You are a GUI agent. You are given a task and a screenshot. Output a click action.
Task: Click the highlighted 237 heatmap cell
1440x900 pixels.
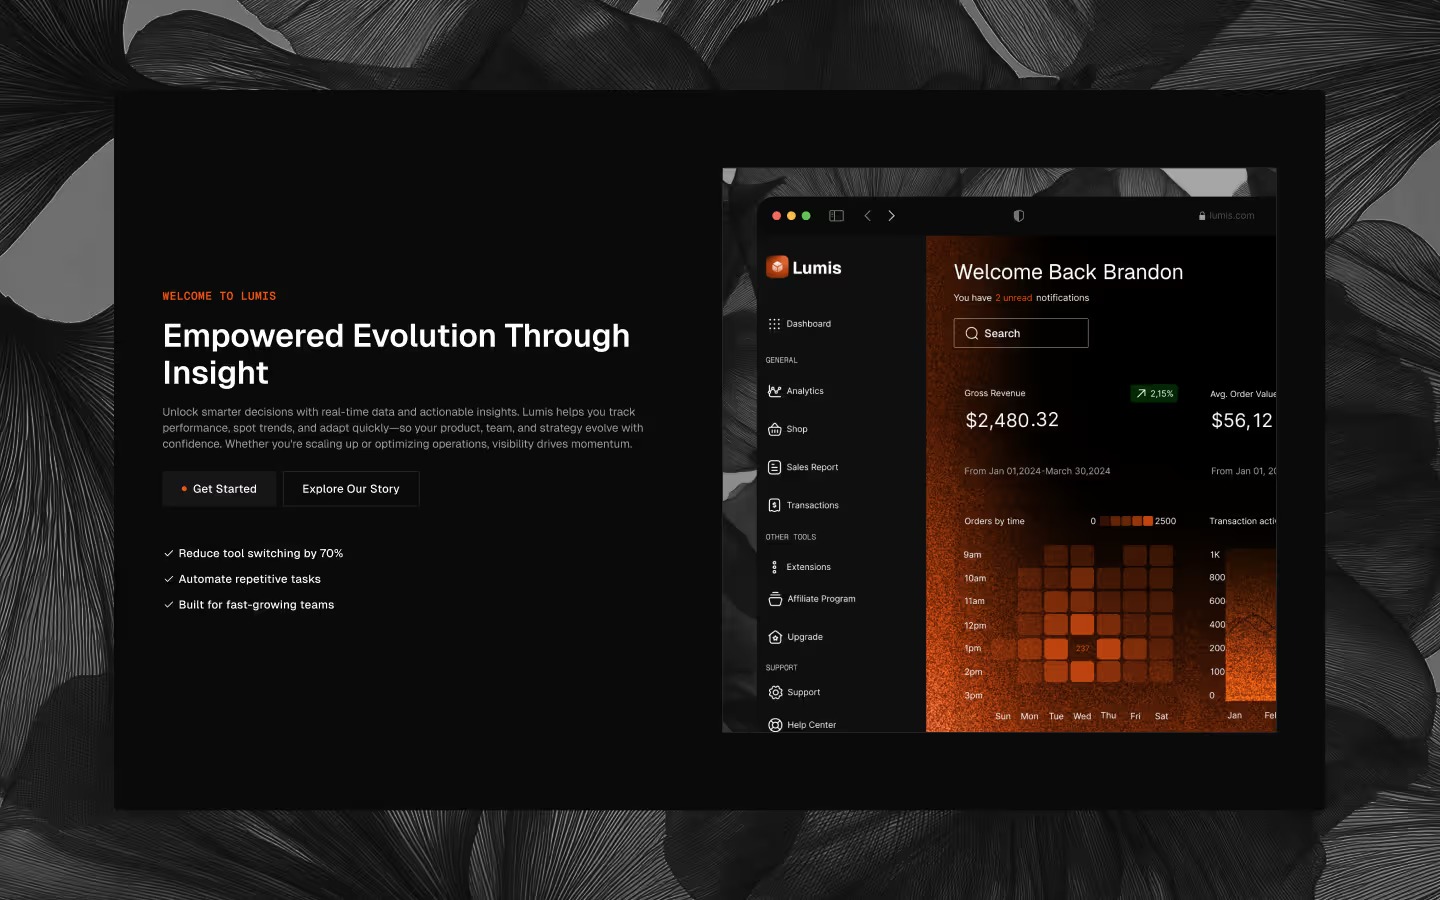coord(1082,648)
